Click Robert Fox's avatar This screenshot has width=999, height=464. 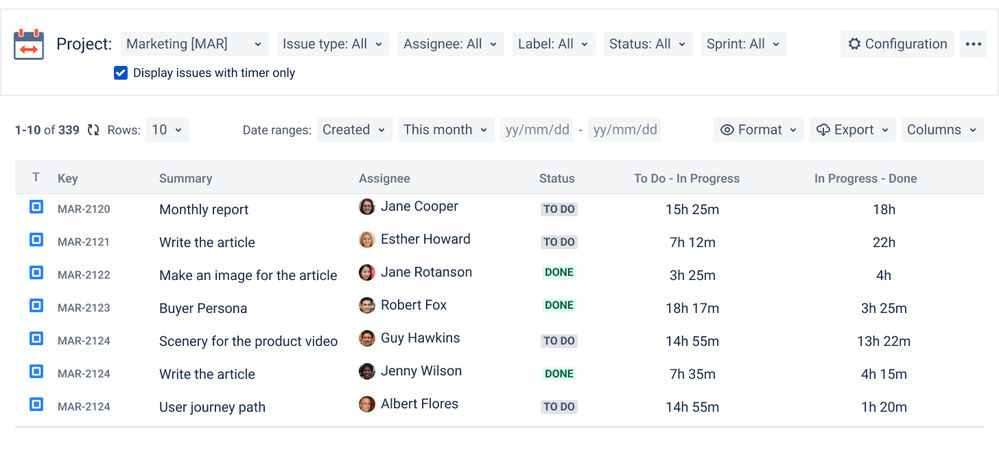coord(367,305)
